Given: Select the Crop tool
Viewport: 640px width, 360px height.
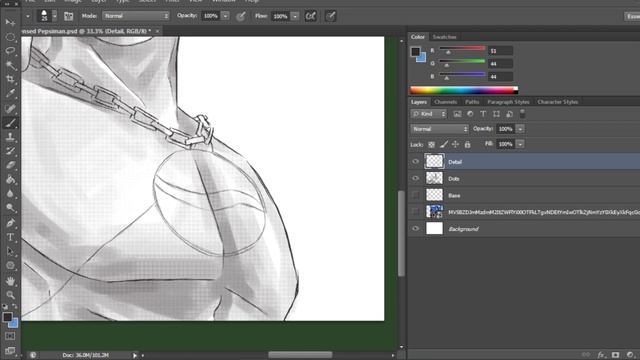Looking at the screenshot, I should [10, 79].
